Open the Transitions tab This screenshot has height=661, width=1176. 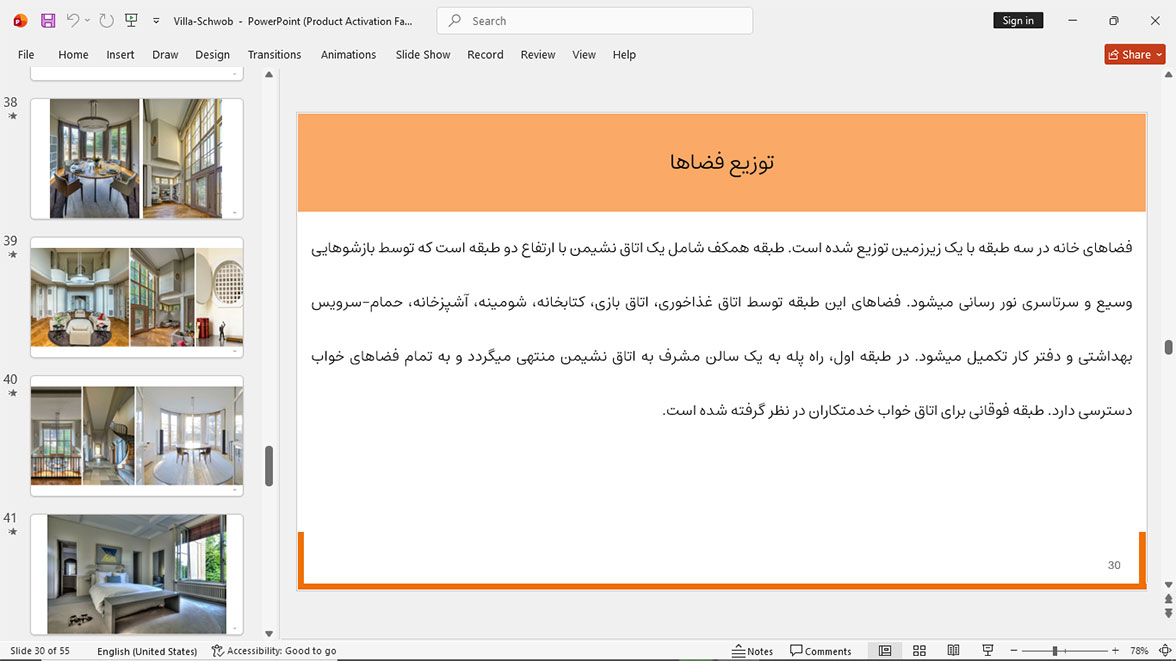274,55
